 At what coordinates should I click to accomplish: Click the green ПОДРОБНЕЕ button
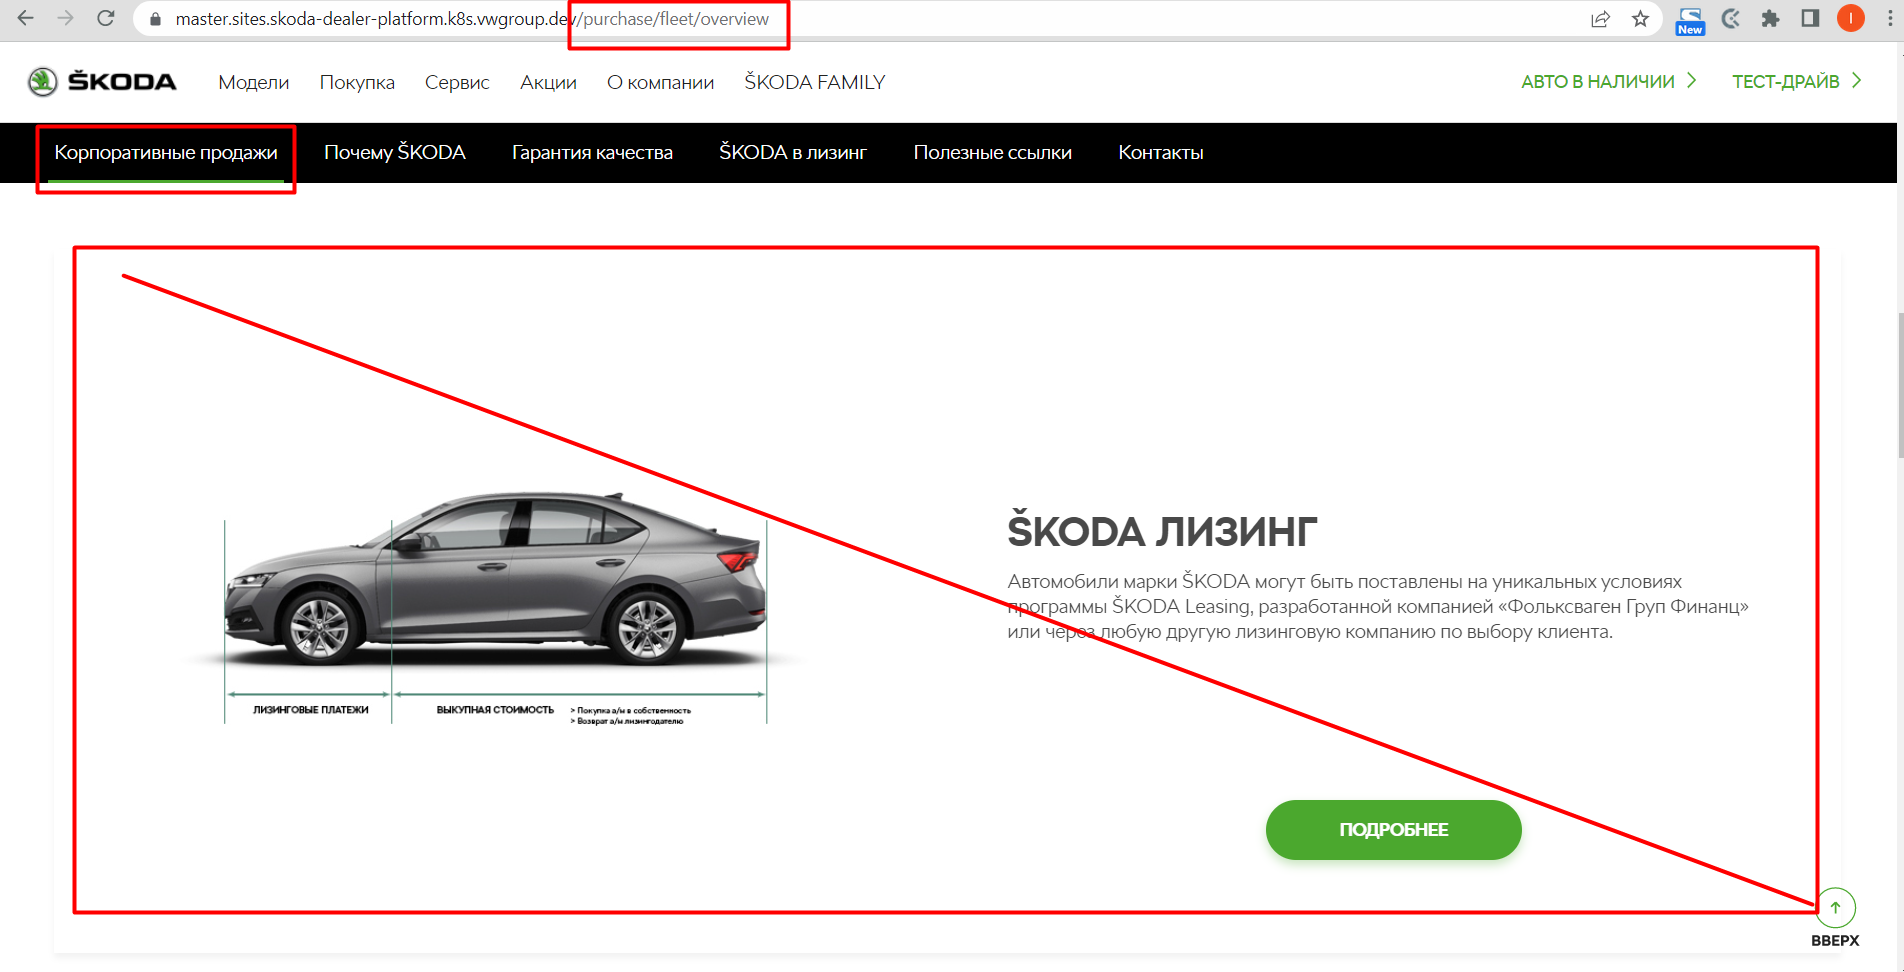point(1393,829)
